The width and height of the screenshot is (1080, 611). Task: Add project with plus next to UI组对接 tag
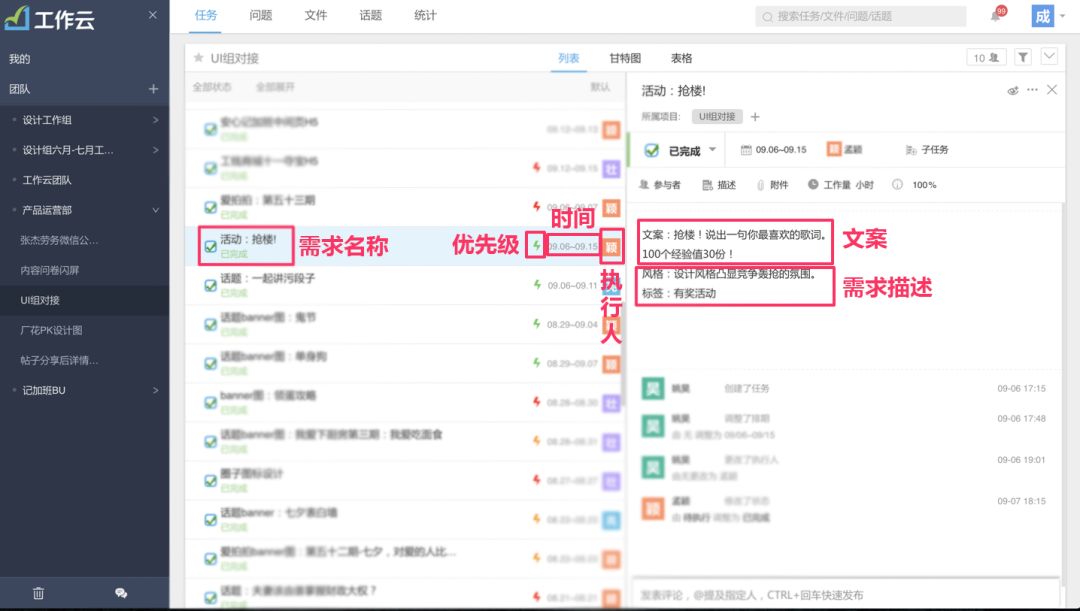pos(755,116)
